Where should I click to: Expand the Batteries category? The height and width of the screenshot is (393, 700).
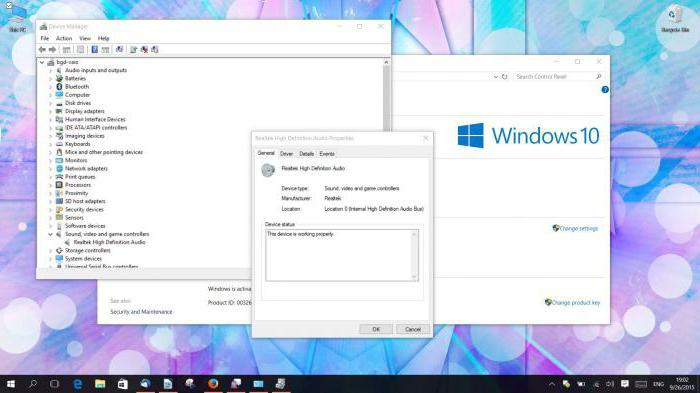(x=50, y=79)
